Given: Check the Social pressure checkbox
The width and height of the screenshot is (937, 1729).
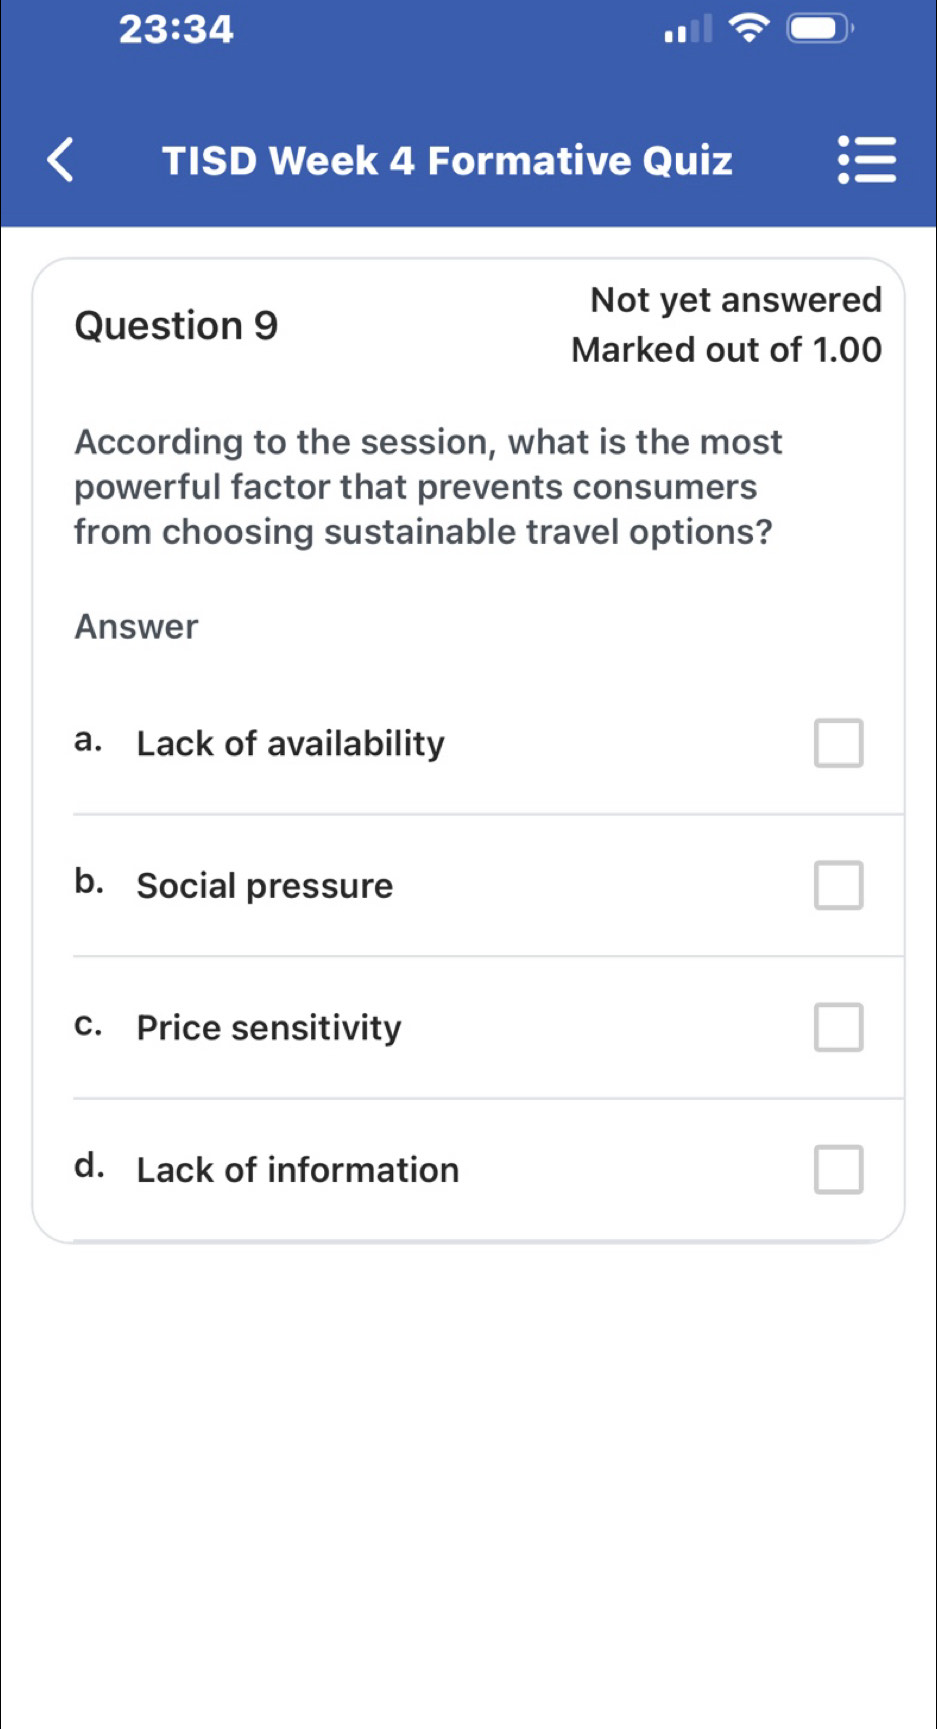Looking at the screenshot, I should click(x=838, y=885).
